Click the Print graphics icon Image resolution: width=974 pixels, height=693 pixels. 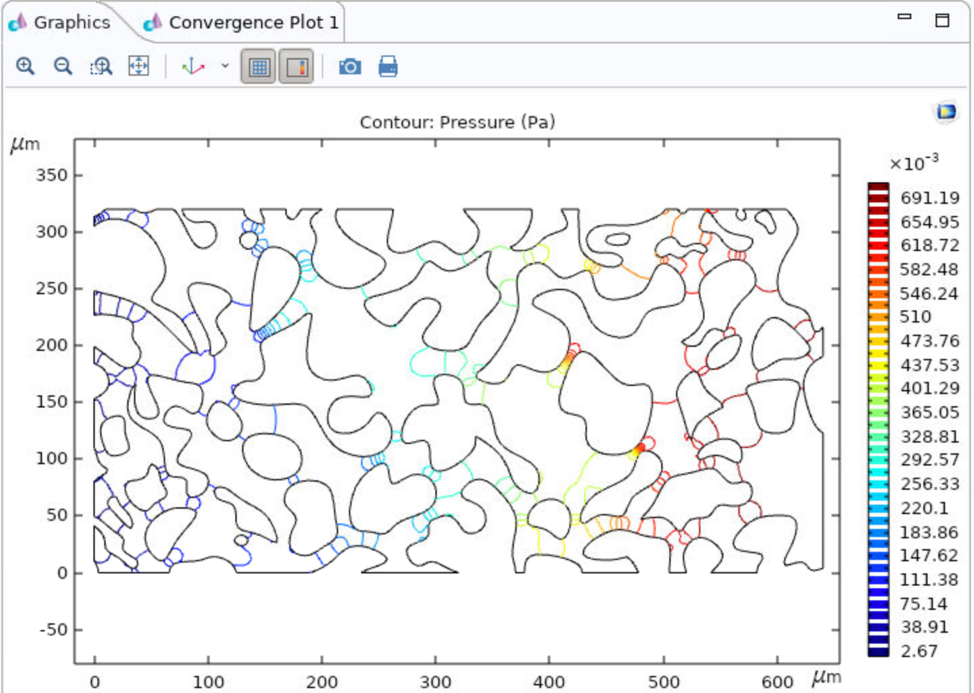pos(388,67)
